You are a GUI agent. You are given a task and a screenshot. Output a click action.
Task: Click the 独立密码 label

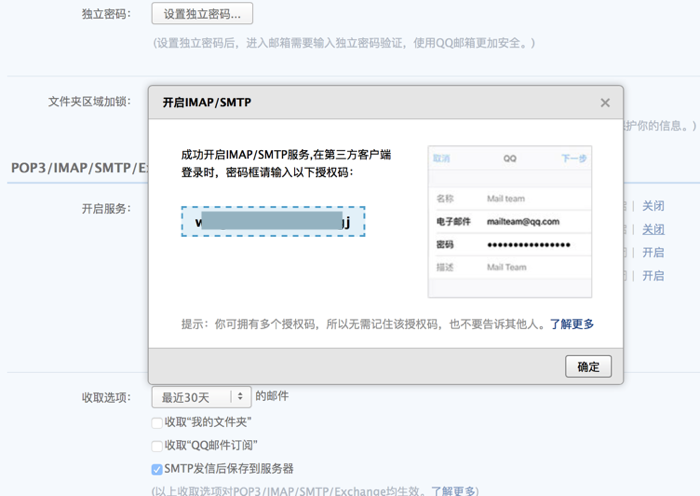pyautogui.click(x=106, y=14)
